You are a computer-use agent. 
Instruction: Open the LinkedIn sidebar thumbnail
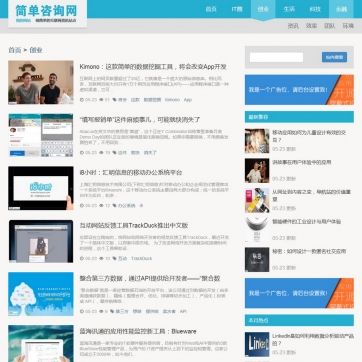click(x=257, y=344)
